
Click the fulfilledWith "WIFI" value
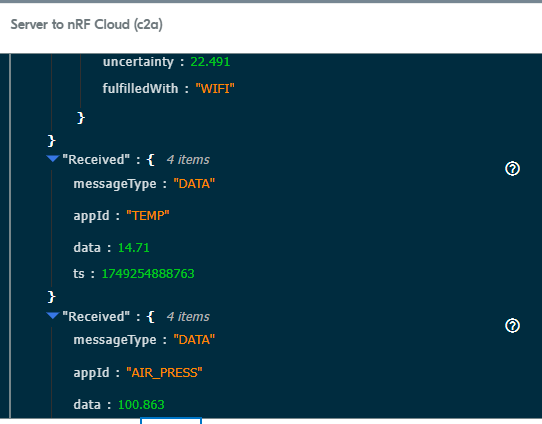click(215, 88)
